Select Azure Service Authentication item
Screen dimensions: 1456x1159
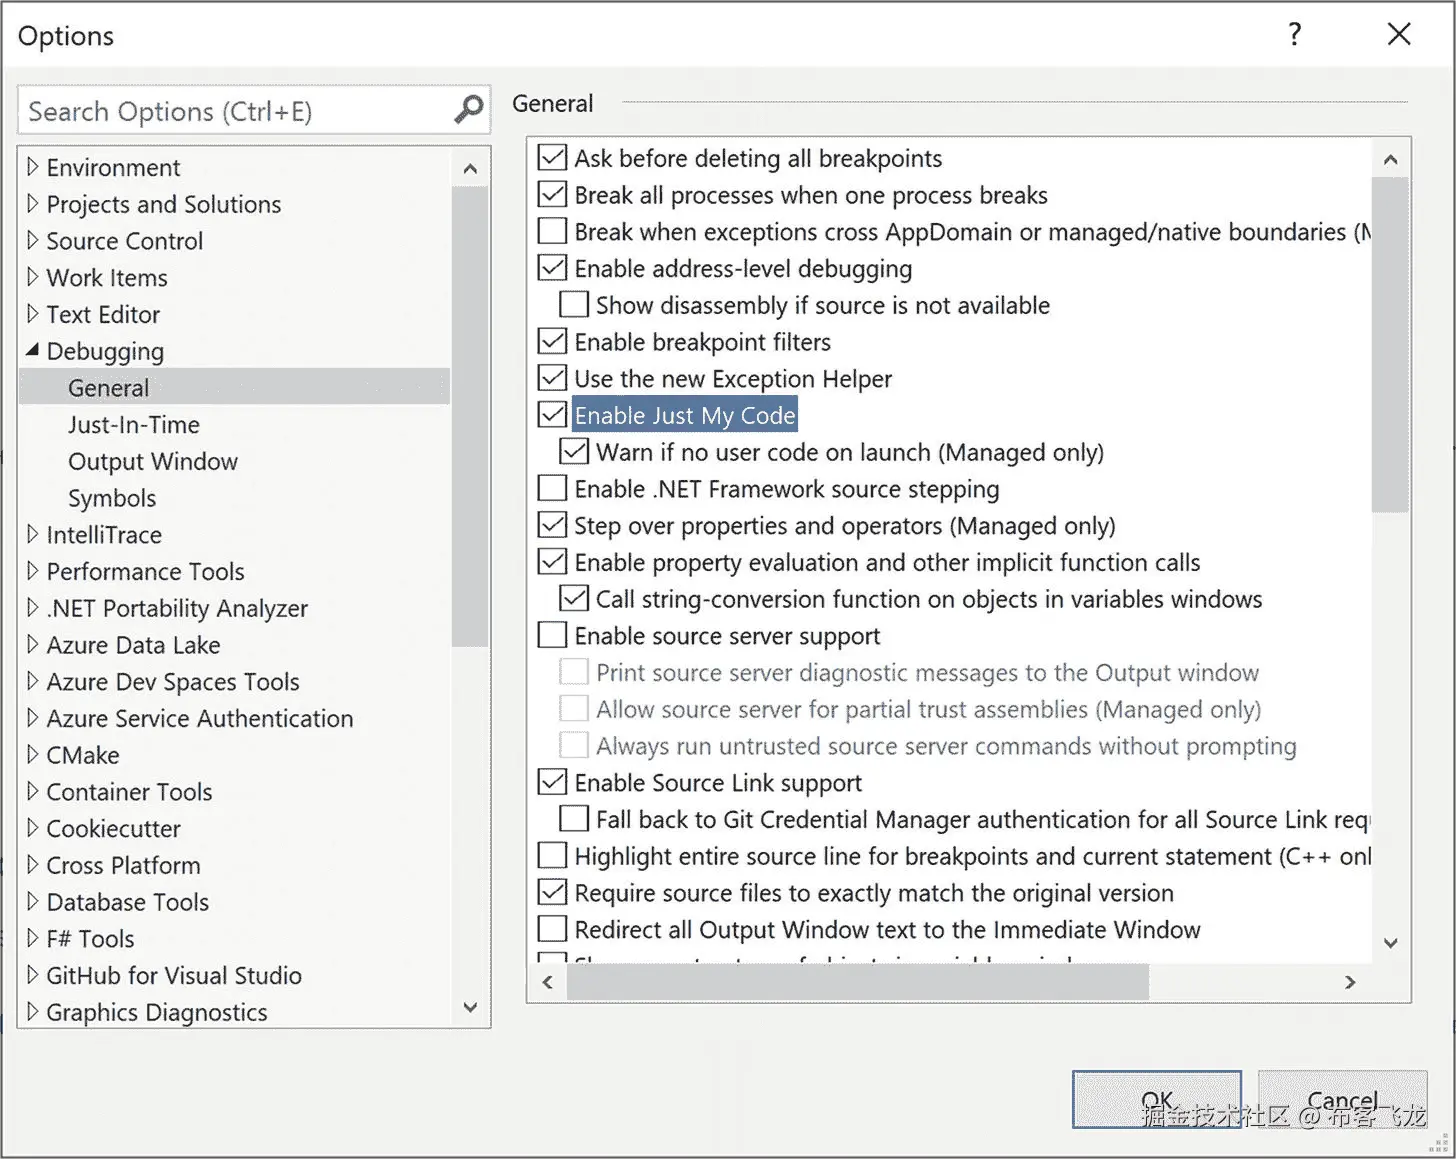(200, 718)
